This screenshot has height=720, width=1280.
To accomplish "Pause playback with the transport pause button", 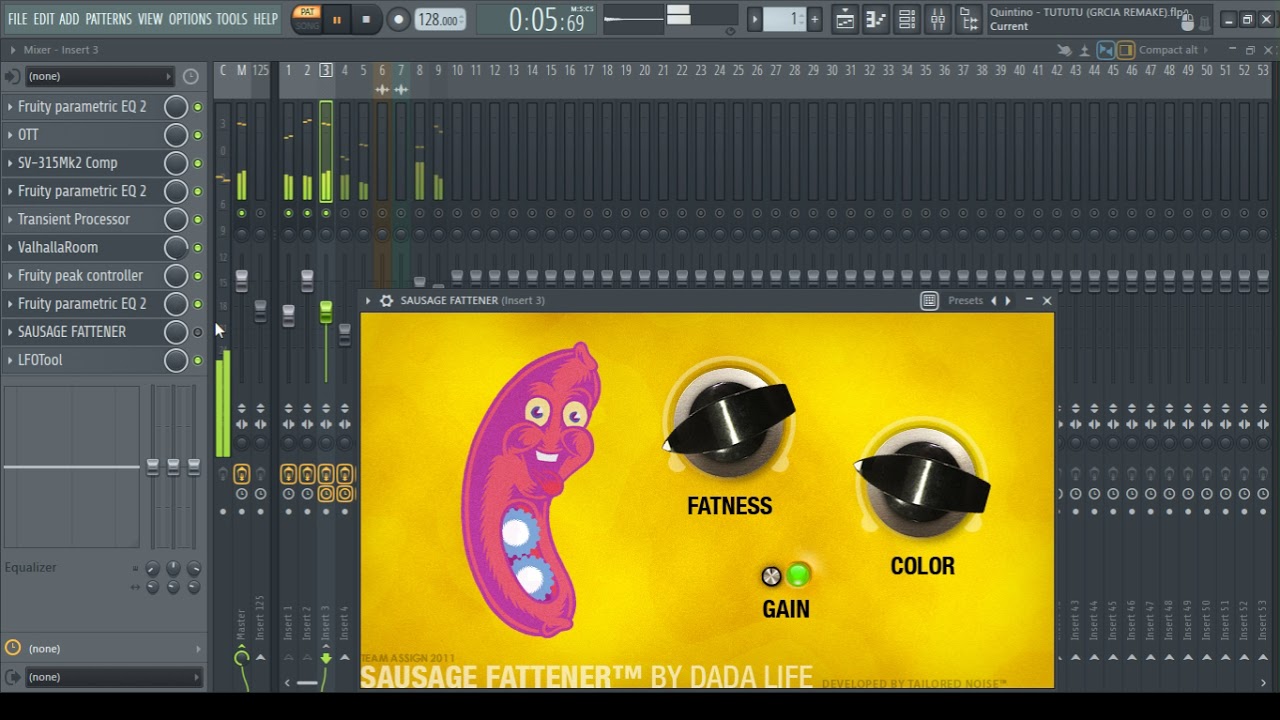I will pyautogui.click(x=337, y=19).
